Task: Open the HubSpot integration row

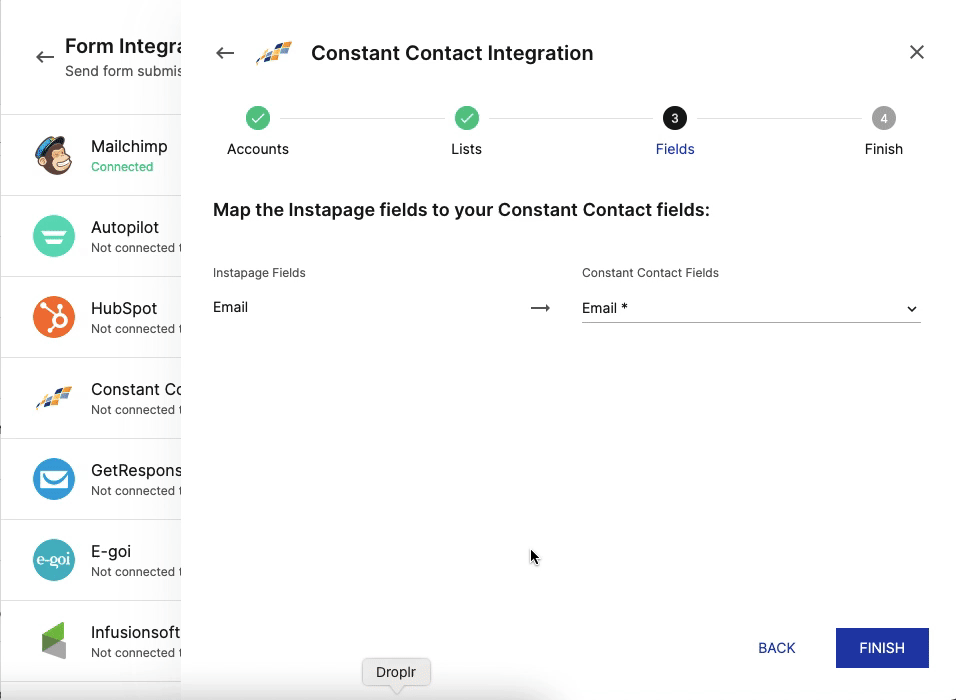Action: coord(91,317)
